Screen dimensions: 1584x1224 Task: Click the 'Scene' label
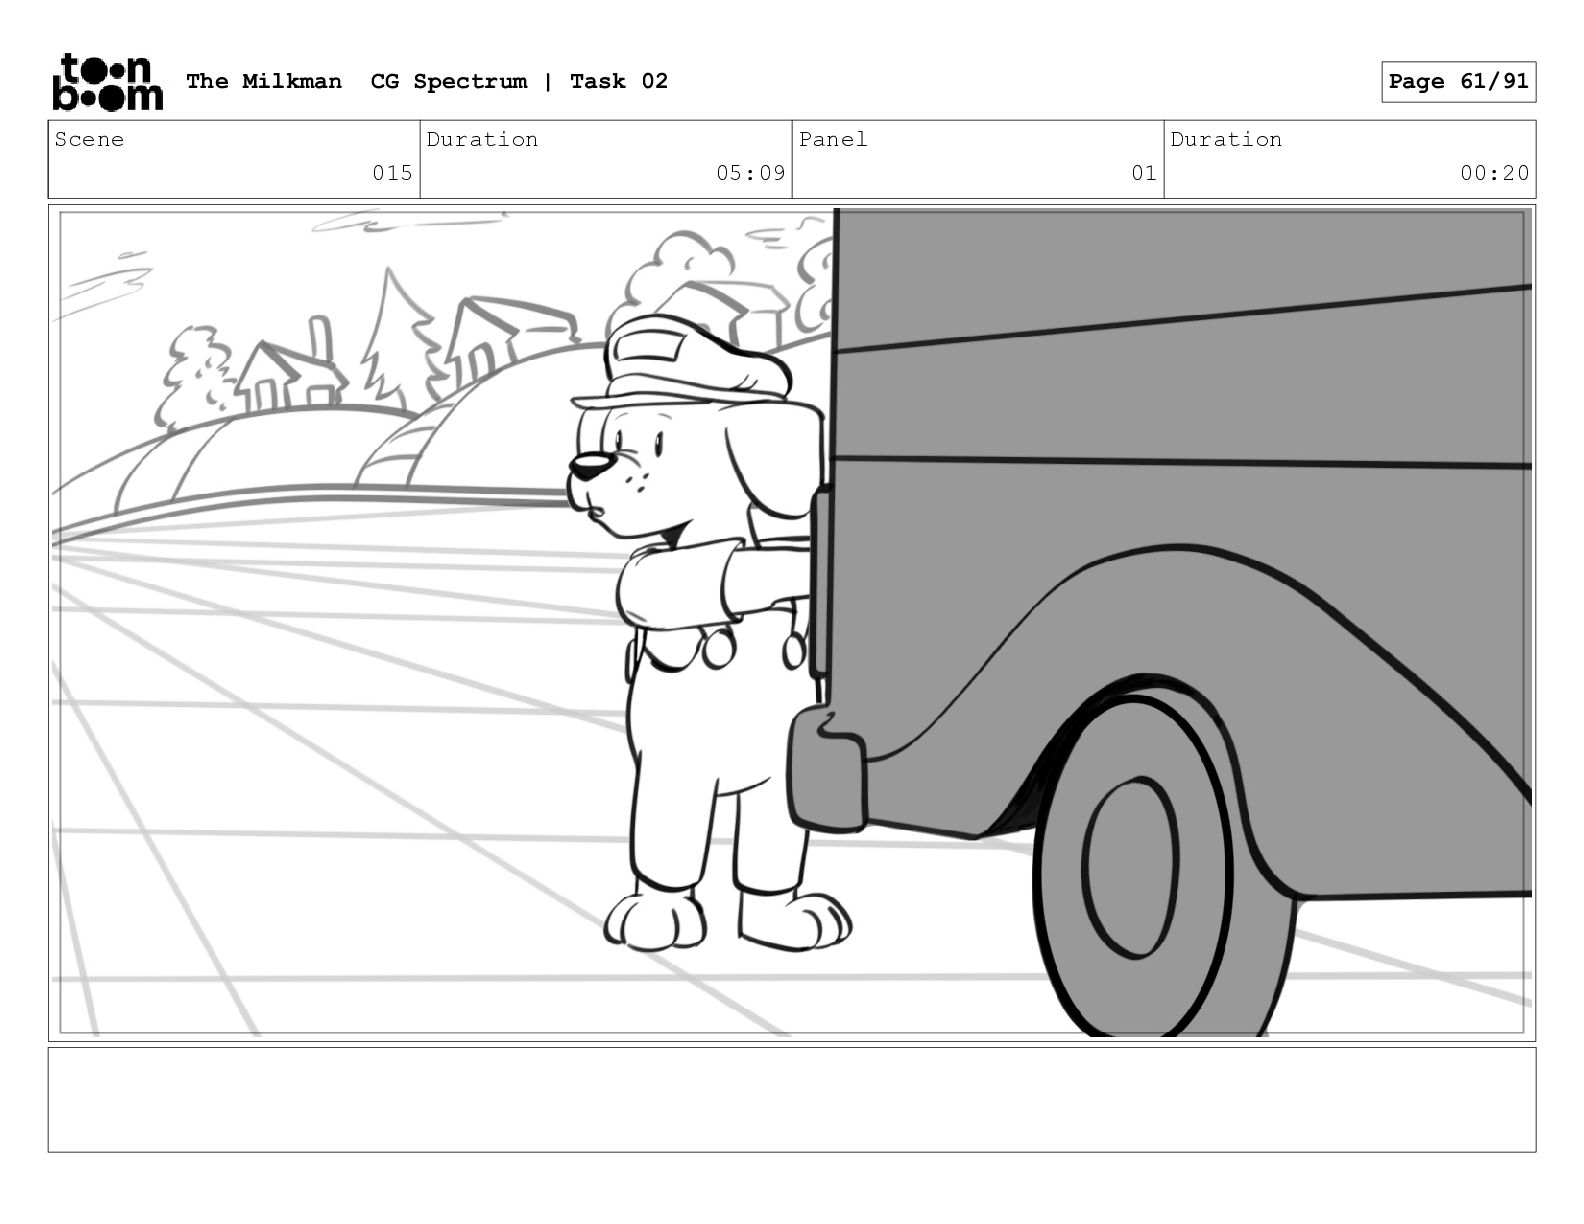coord(90,140)
